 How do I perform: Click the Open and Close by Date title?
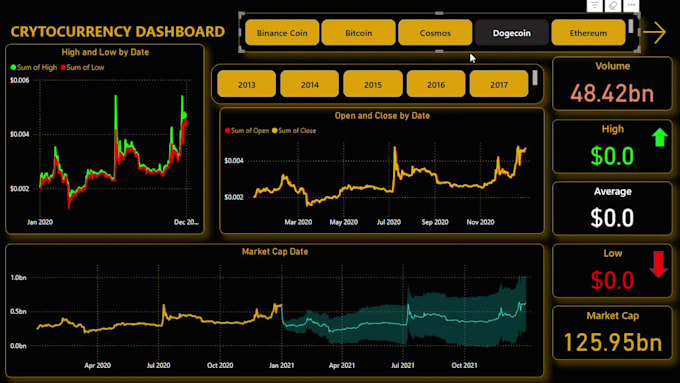[x=382, y=115]
